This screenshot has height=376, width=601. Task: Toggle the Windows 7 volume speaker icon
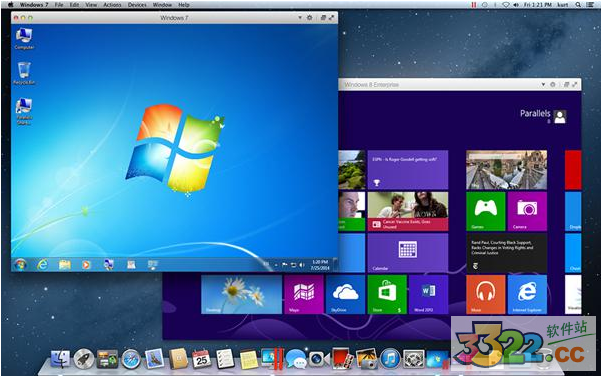pos(302,265)
